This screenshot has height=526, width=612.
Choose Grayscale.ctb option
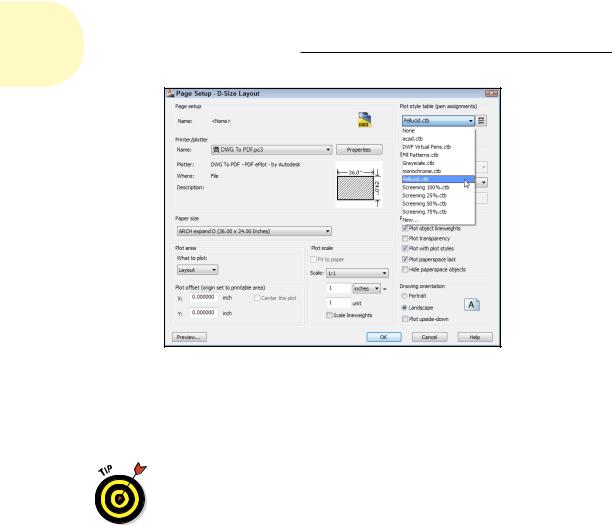click(438, 163)
